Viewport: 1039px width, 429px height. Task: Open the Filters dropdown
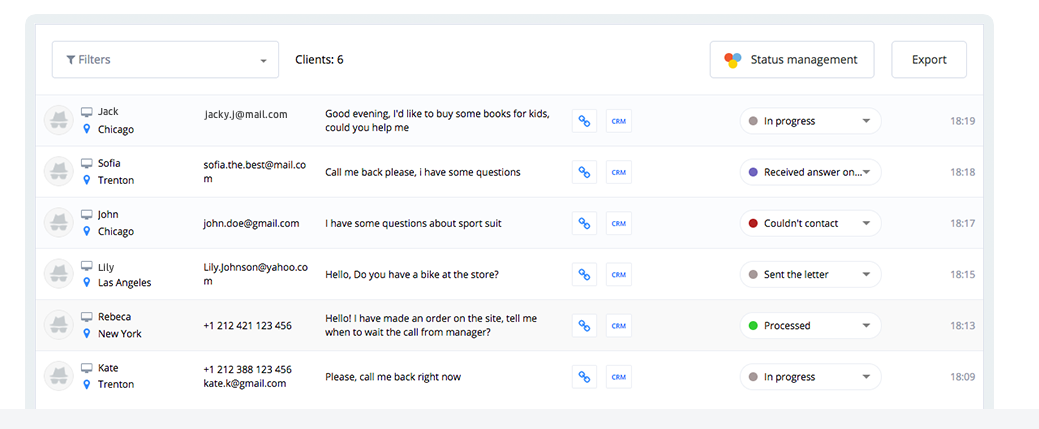point(165,60)
